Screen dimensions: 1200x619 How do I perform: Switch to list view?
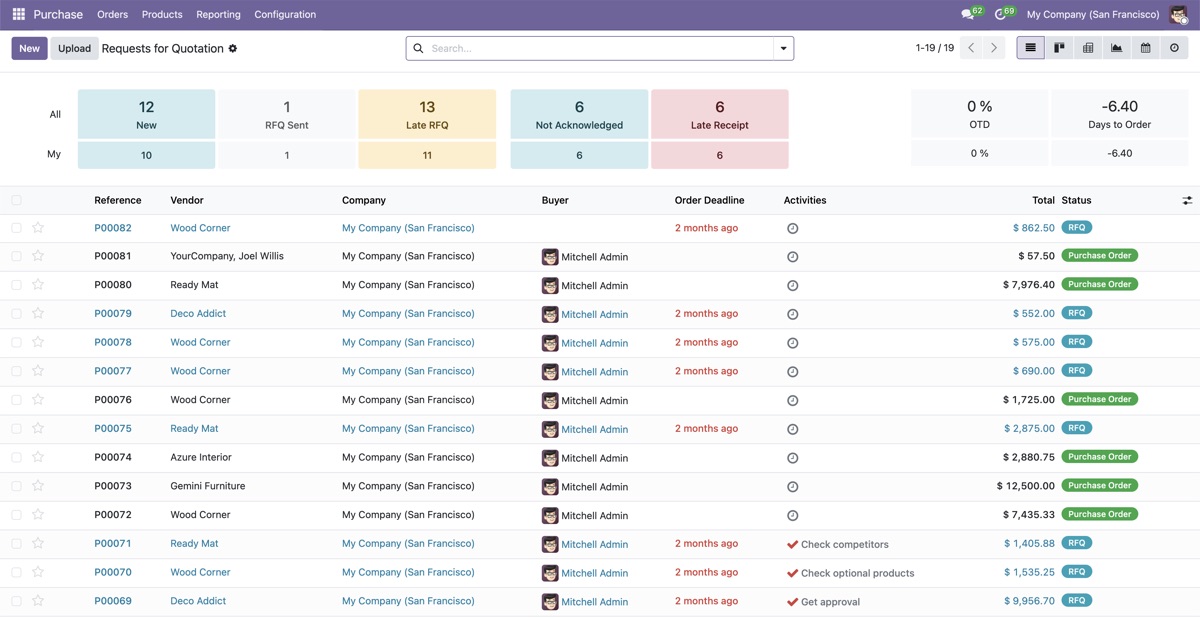pyautogui.click(x=1031, y=47)
